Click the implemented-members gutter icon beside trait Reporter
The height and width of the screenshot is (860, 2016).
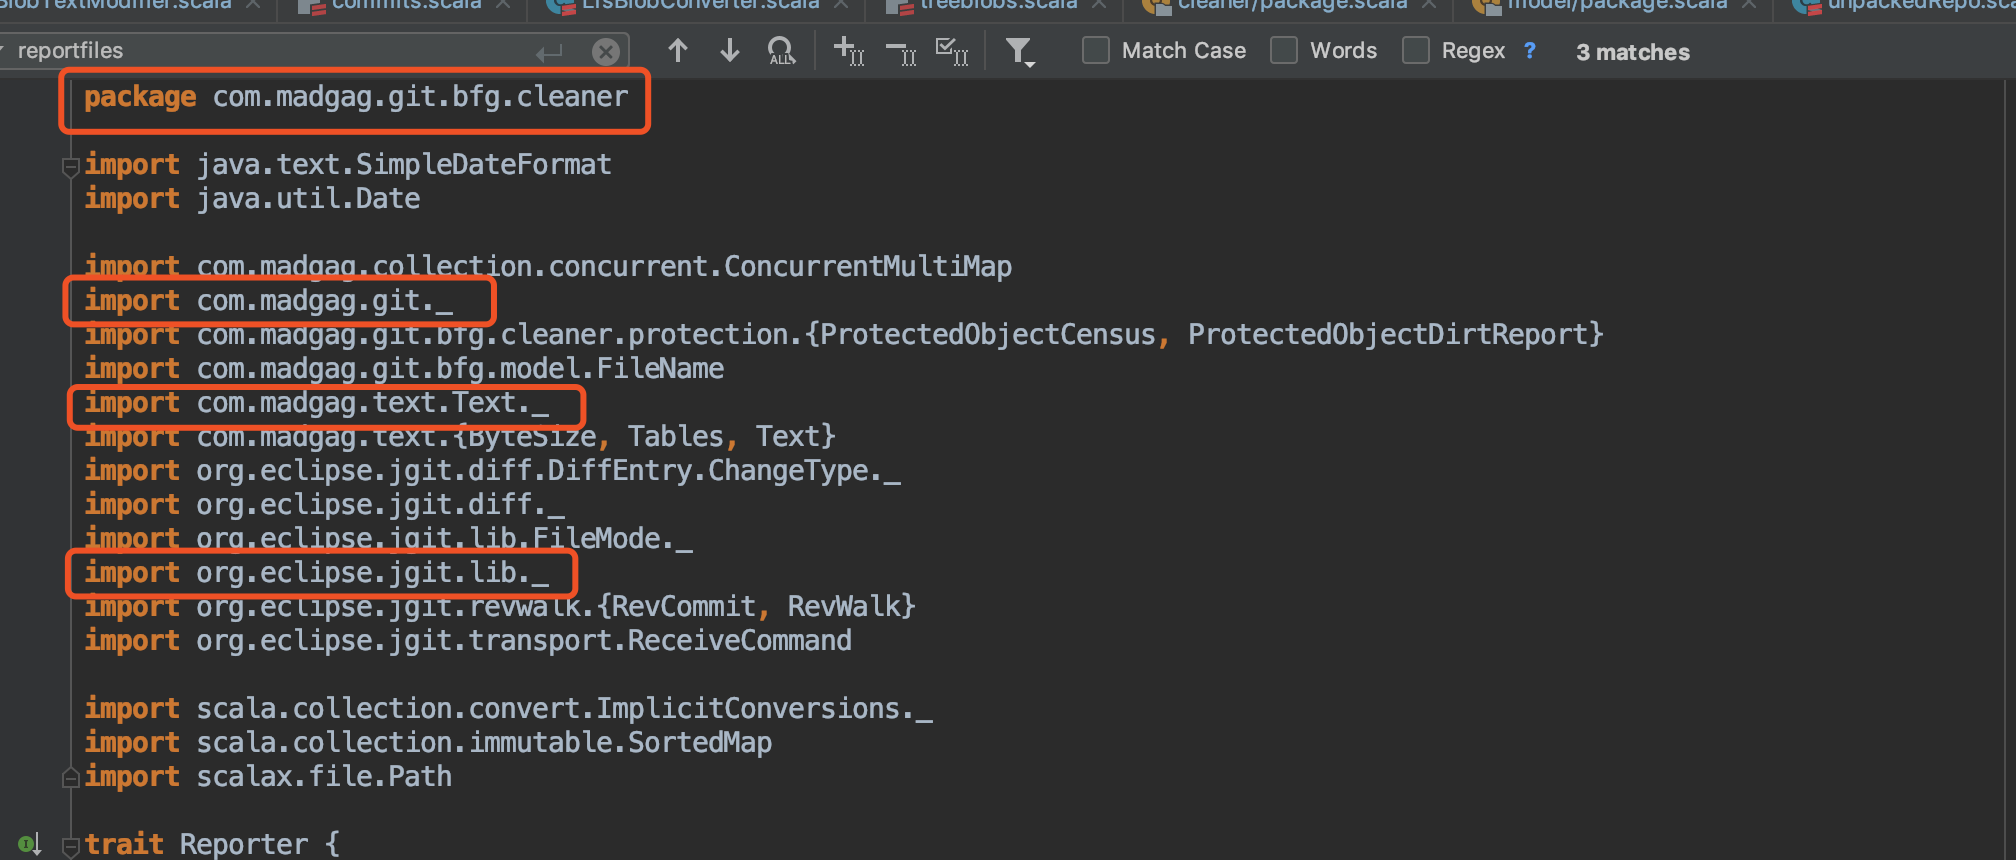click(x=29, y=844)
